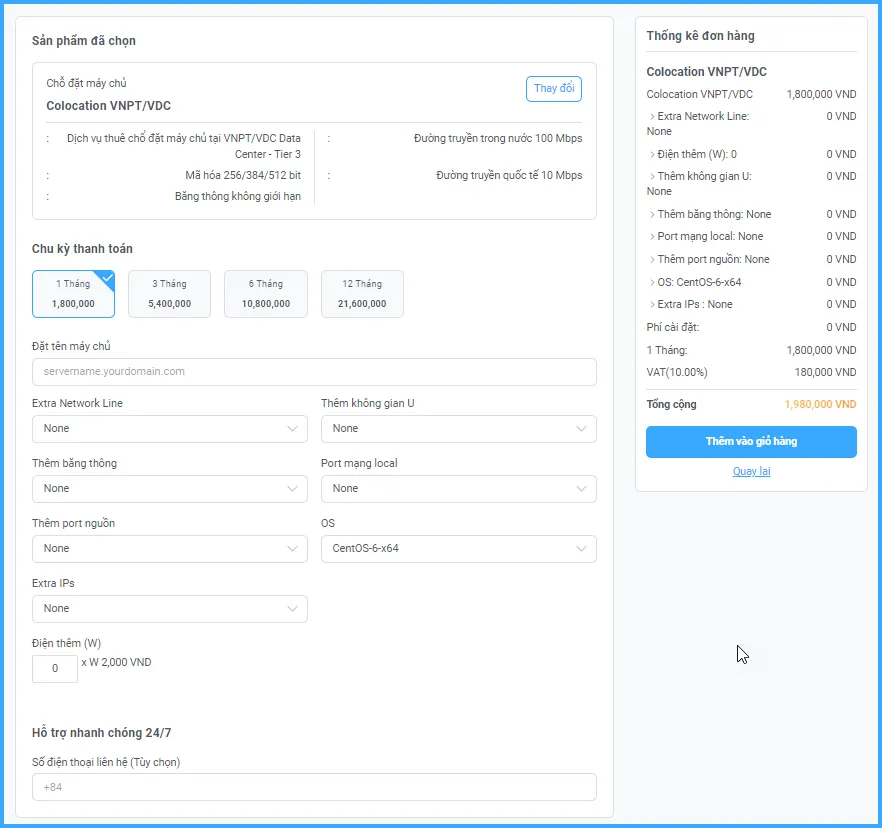Select the 1 Tháng billing cycle
Screen dimensions: 882x828
pyautogui.click(x=73, y=294)
